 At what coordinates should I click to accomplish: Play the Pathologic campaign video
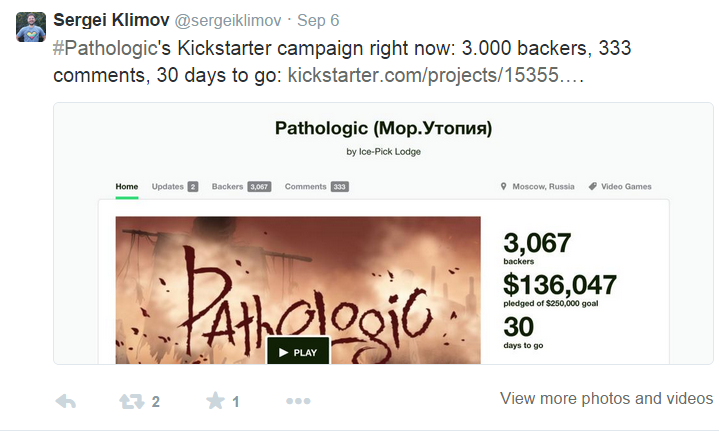click(x=297, y=352)
